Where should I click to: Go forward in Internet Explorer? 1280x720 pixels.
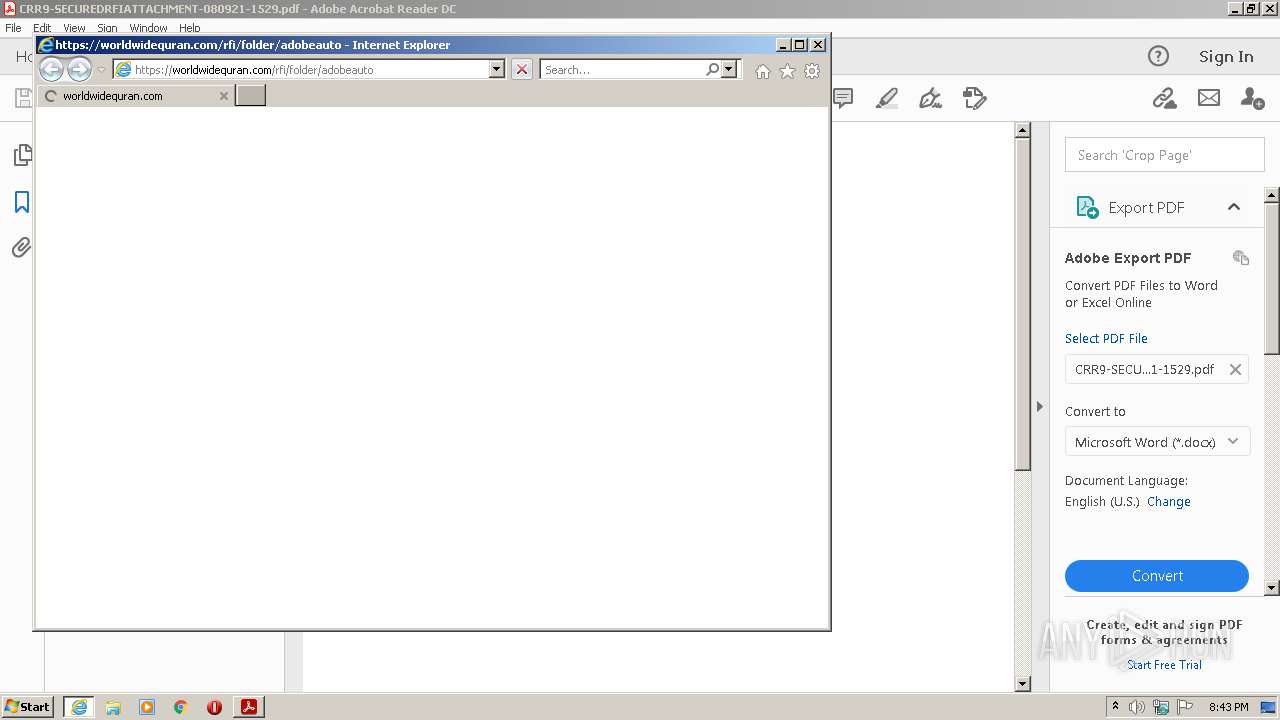(x=79, y=69)
